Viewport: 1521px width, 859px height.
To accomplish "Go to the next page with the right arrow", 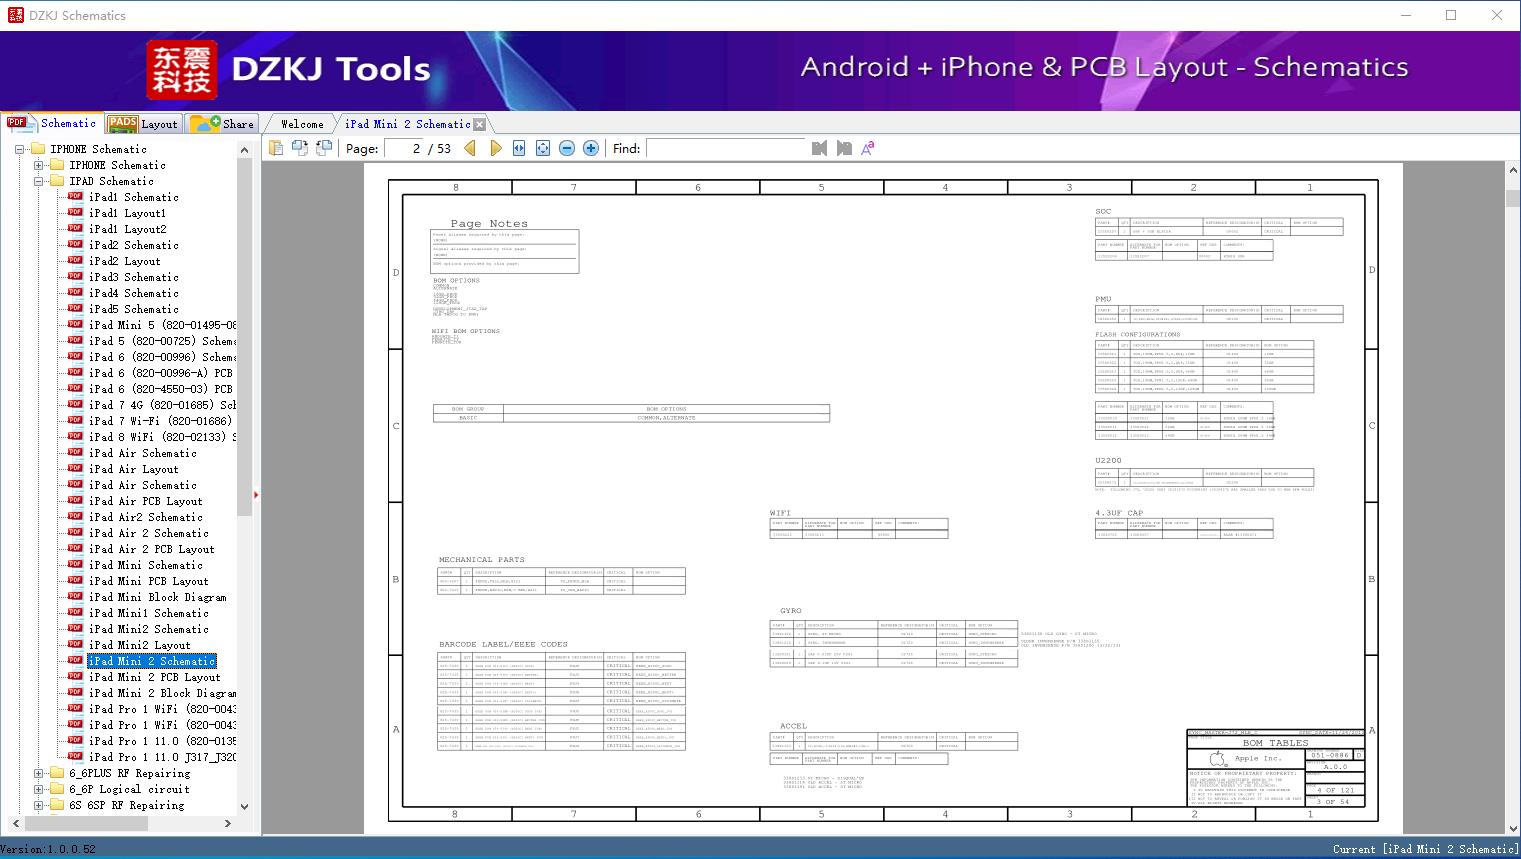I will coord(496,148).
